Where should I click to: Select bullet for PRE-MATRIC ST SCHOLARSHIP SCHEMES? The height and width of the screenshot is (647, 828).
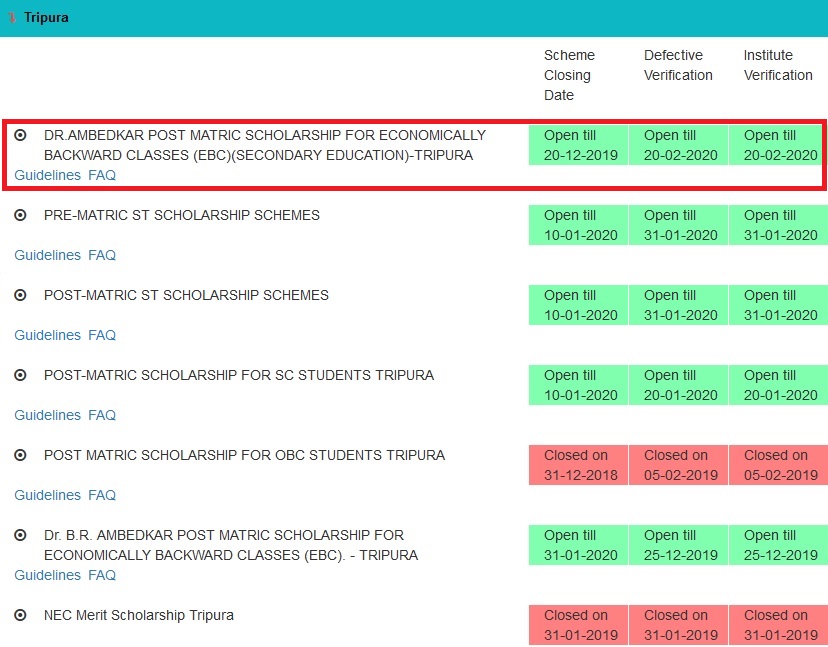(20, 215)
